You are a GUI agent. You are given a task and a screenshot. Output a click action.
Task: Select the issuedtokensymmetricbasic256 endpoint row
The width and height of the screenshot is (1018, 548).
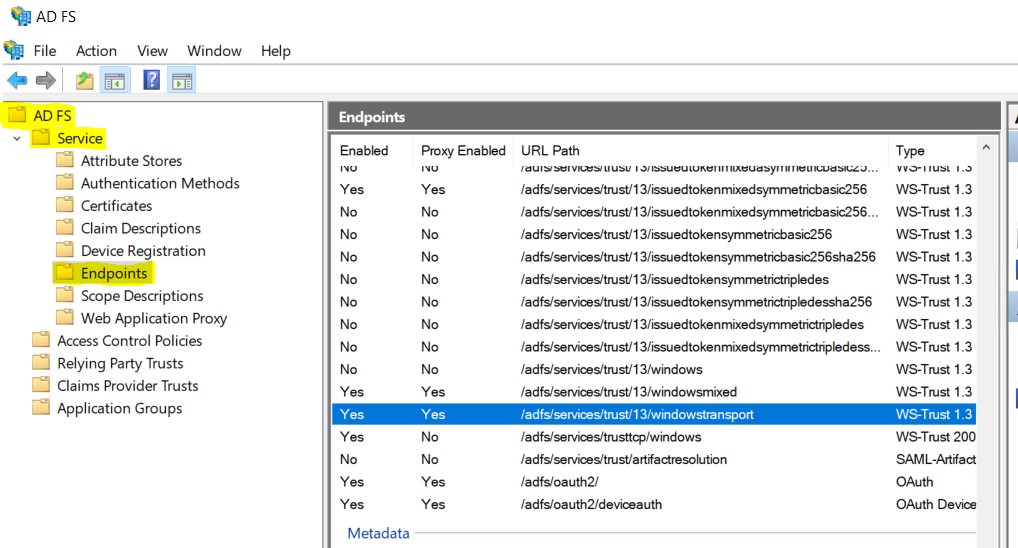[654, 234]
